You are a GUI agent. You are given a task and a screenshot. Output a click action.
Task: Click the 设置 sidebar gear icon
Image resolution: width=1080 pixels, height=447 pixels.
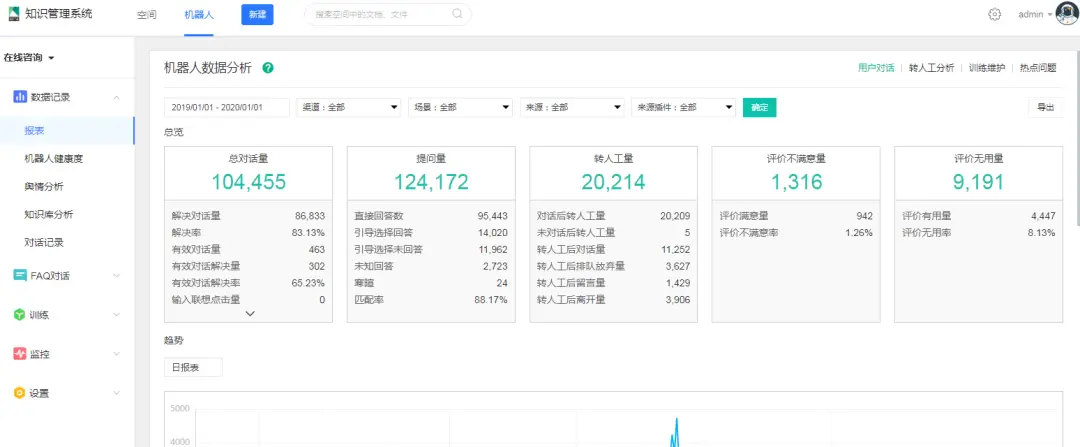19,393
